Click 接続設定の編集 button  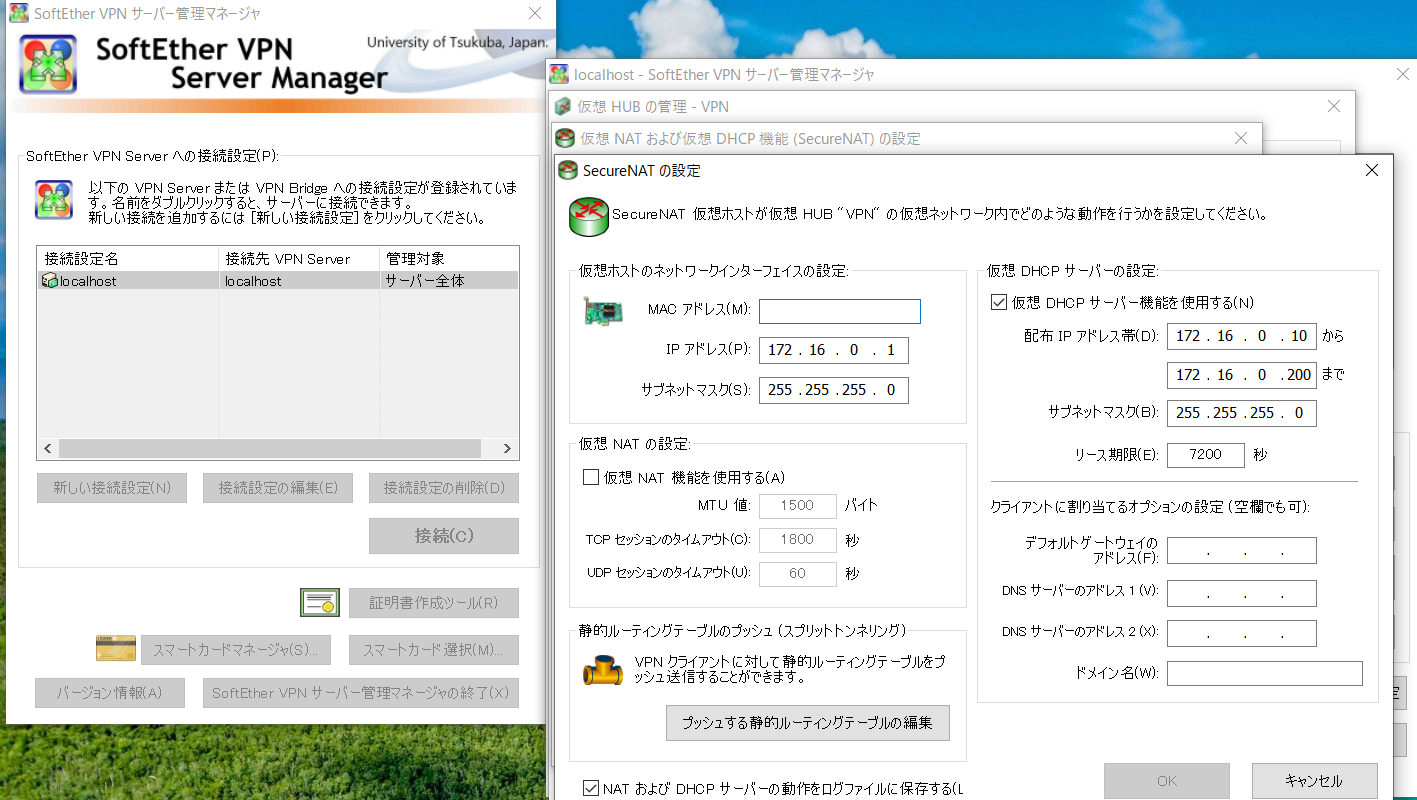click(278, 488)
